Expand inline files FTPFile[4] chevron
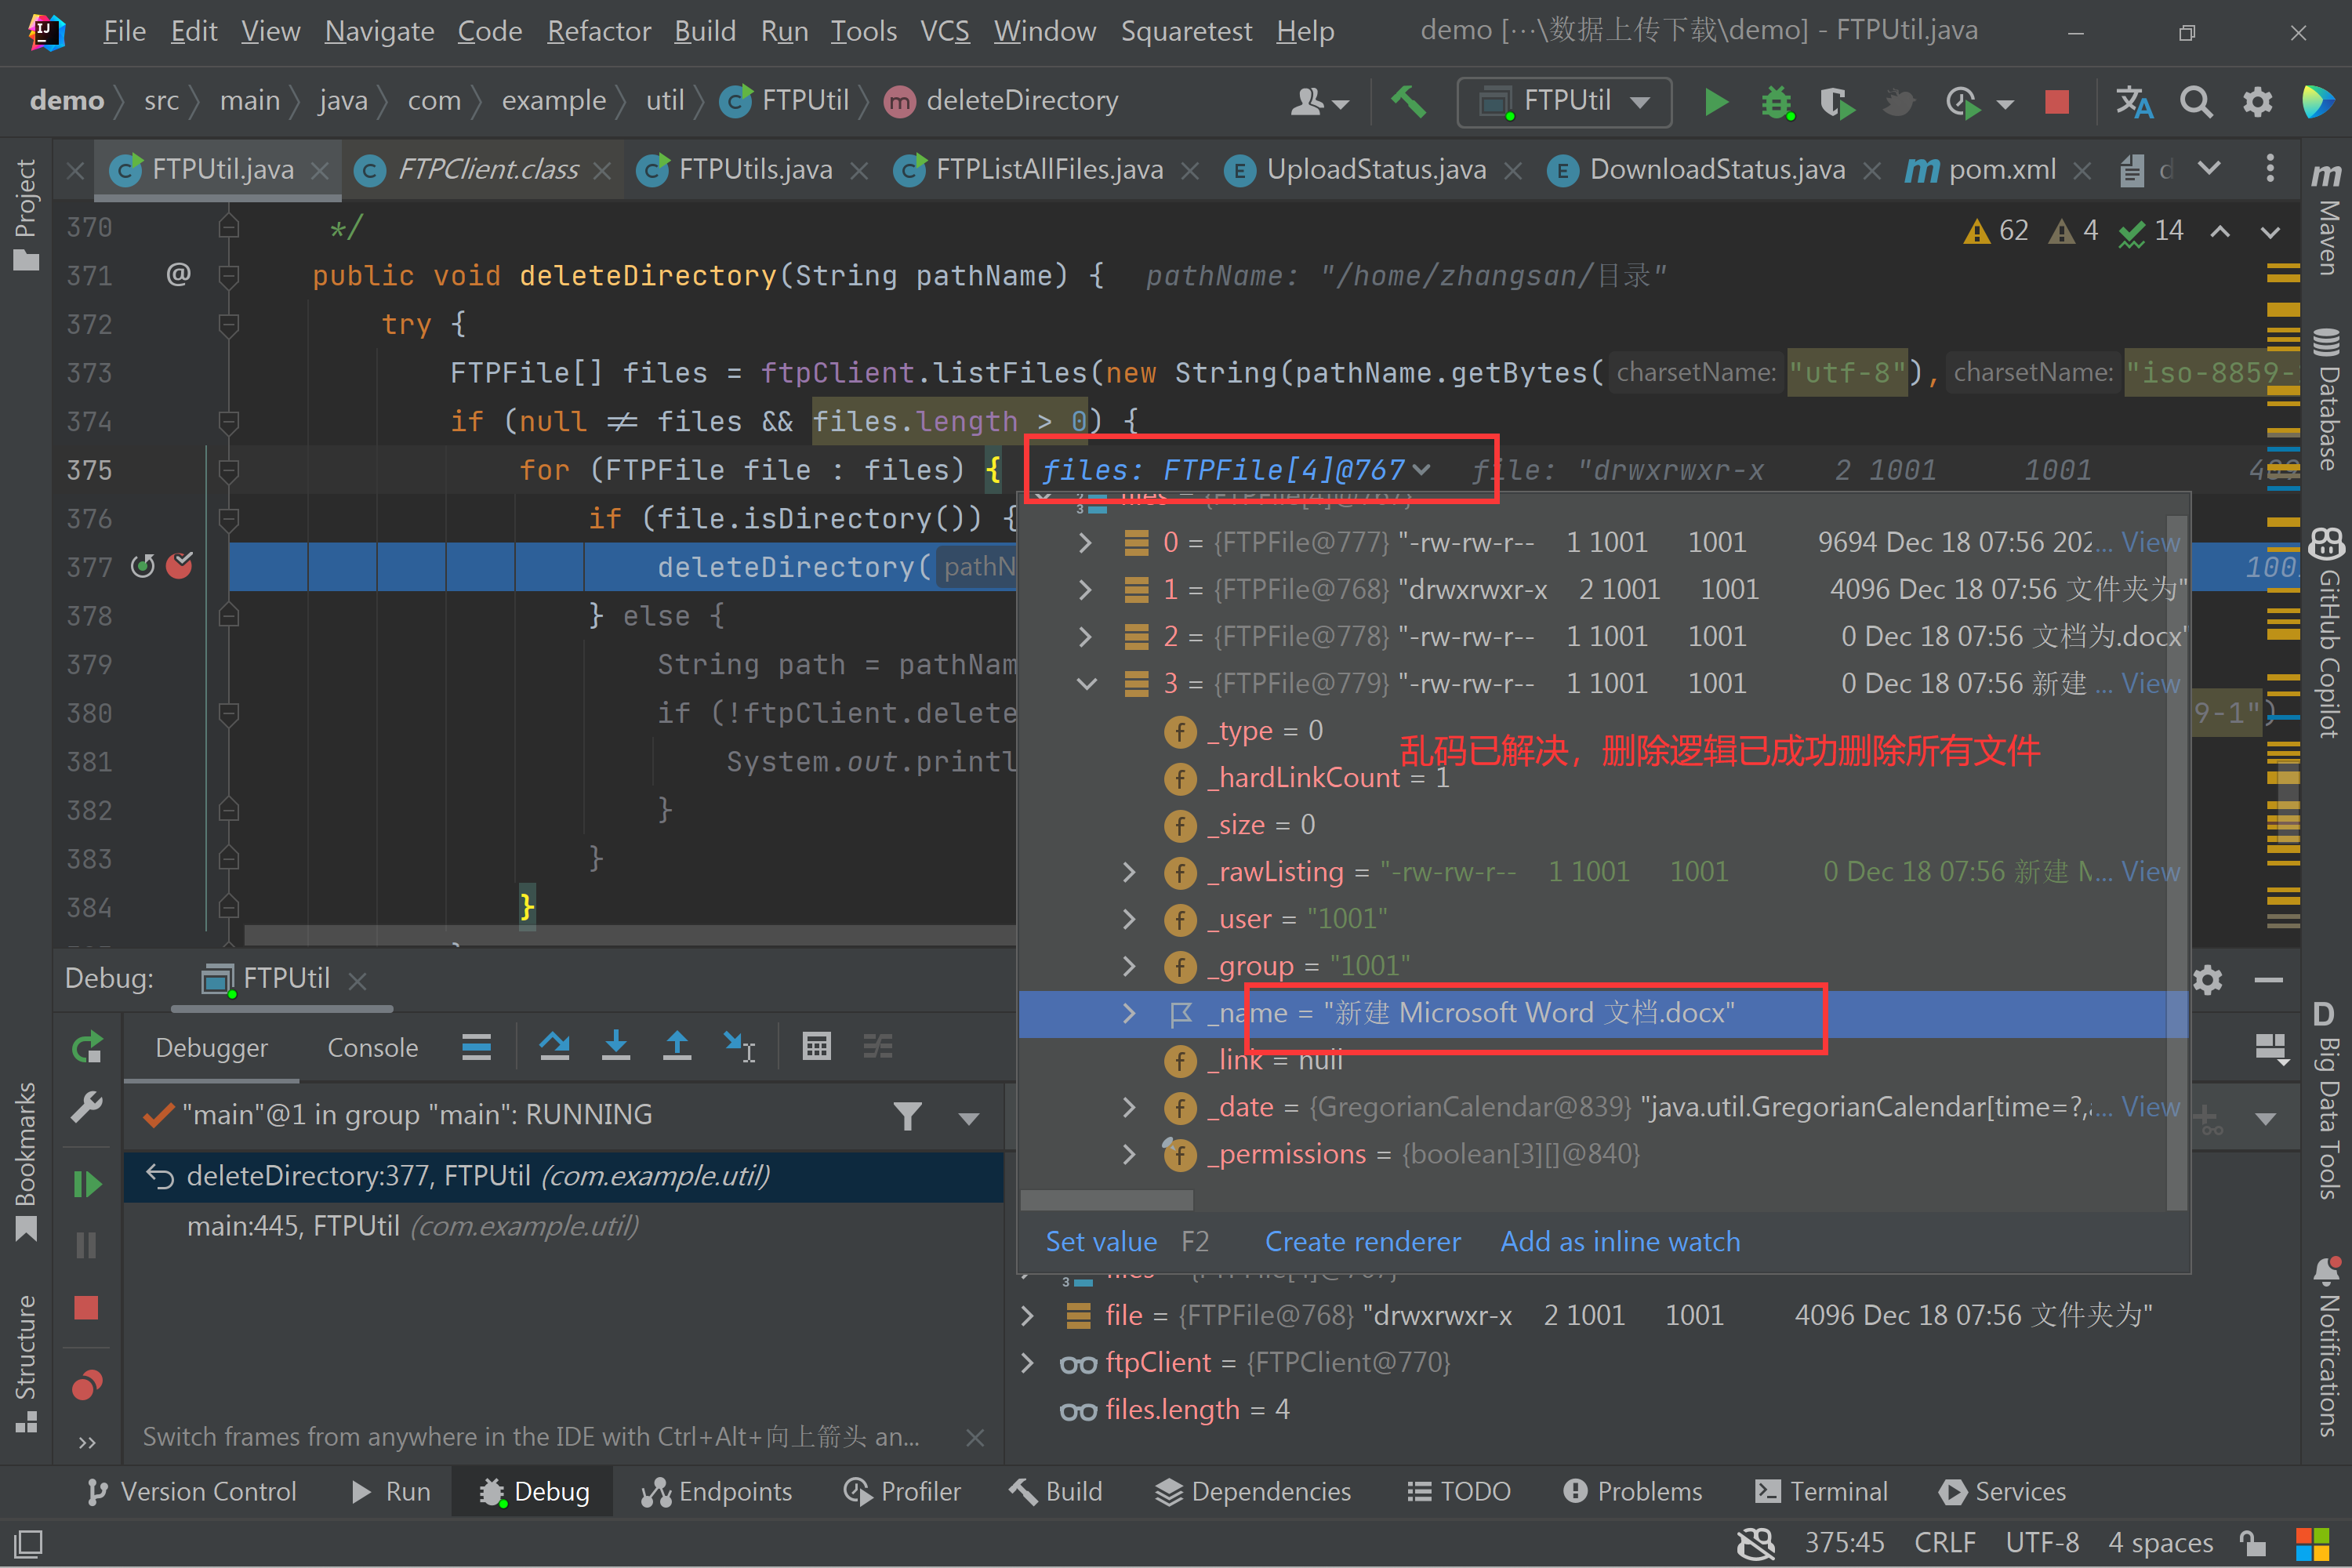The image size is (2352, 1568). click(1422, 470)
